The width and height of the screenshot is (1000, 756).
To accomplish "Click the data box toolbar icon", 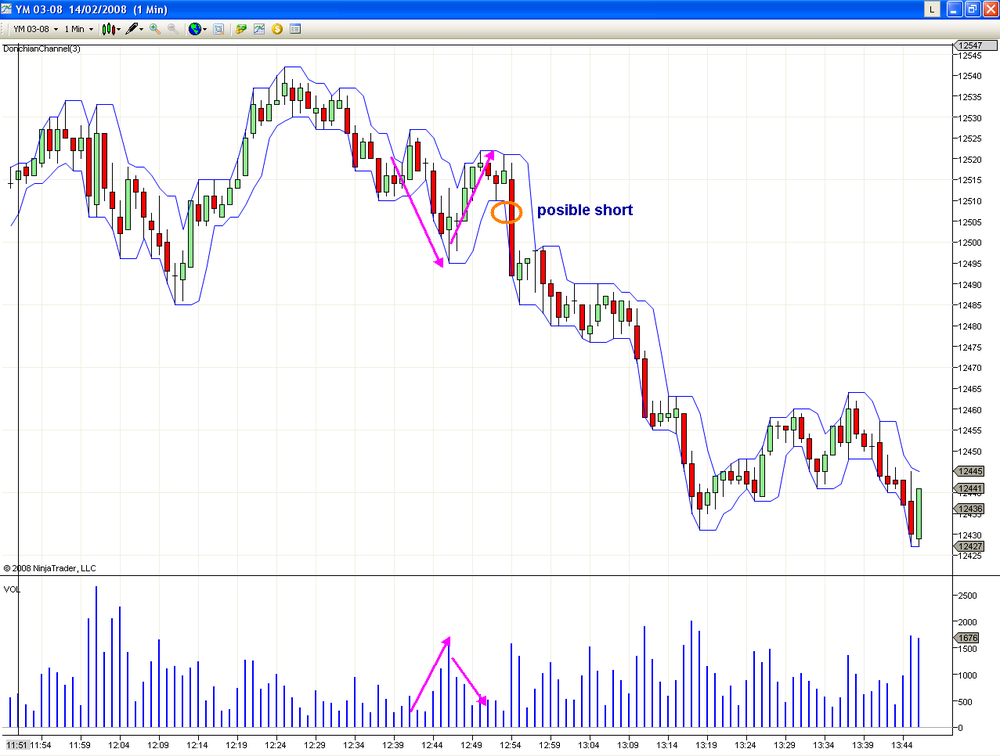I will coord(219,29).
